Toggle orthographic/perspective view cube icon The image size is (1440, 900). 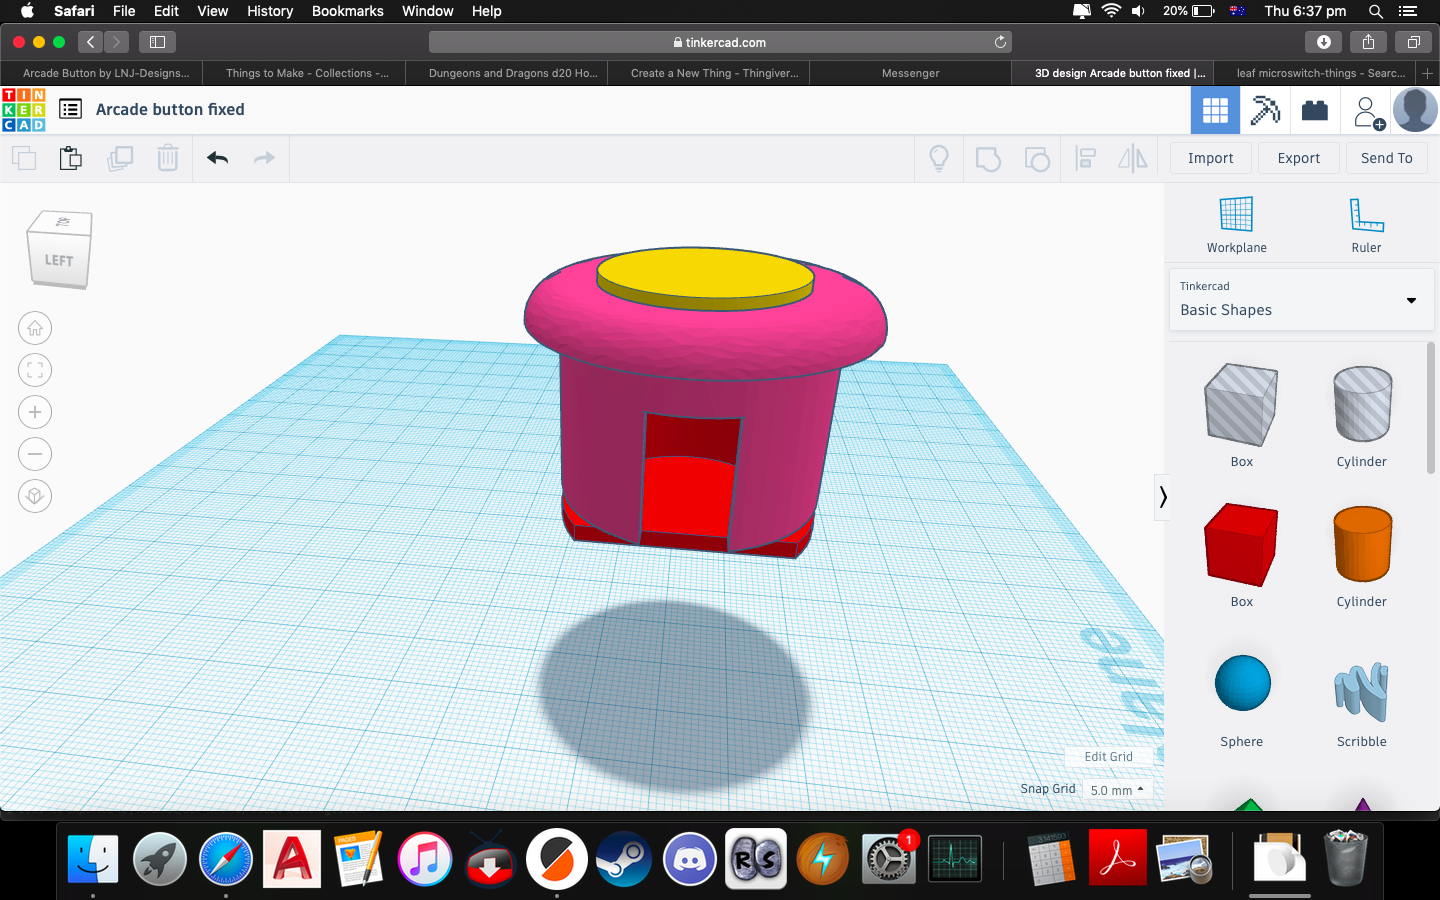tap(35, 496)
